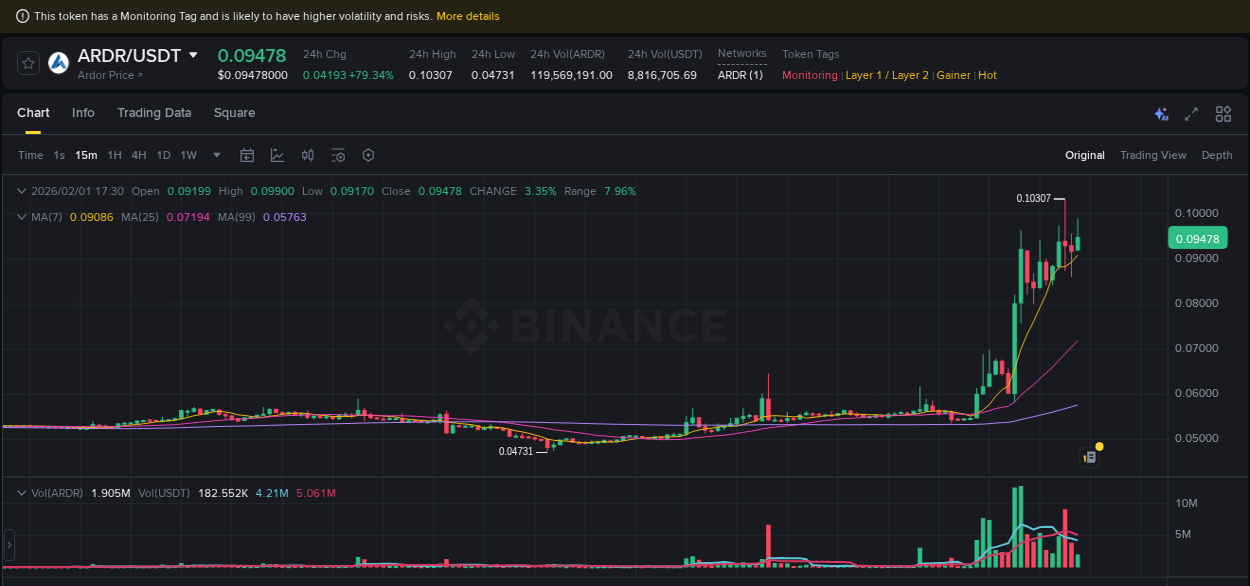
Task: Click the Monitoring token tag
Action: coord(809,75)
